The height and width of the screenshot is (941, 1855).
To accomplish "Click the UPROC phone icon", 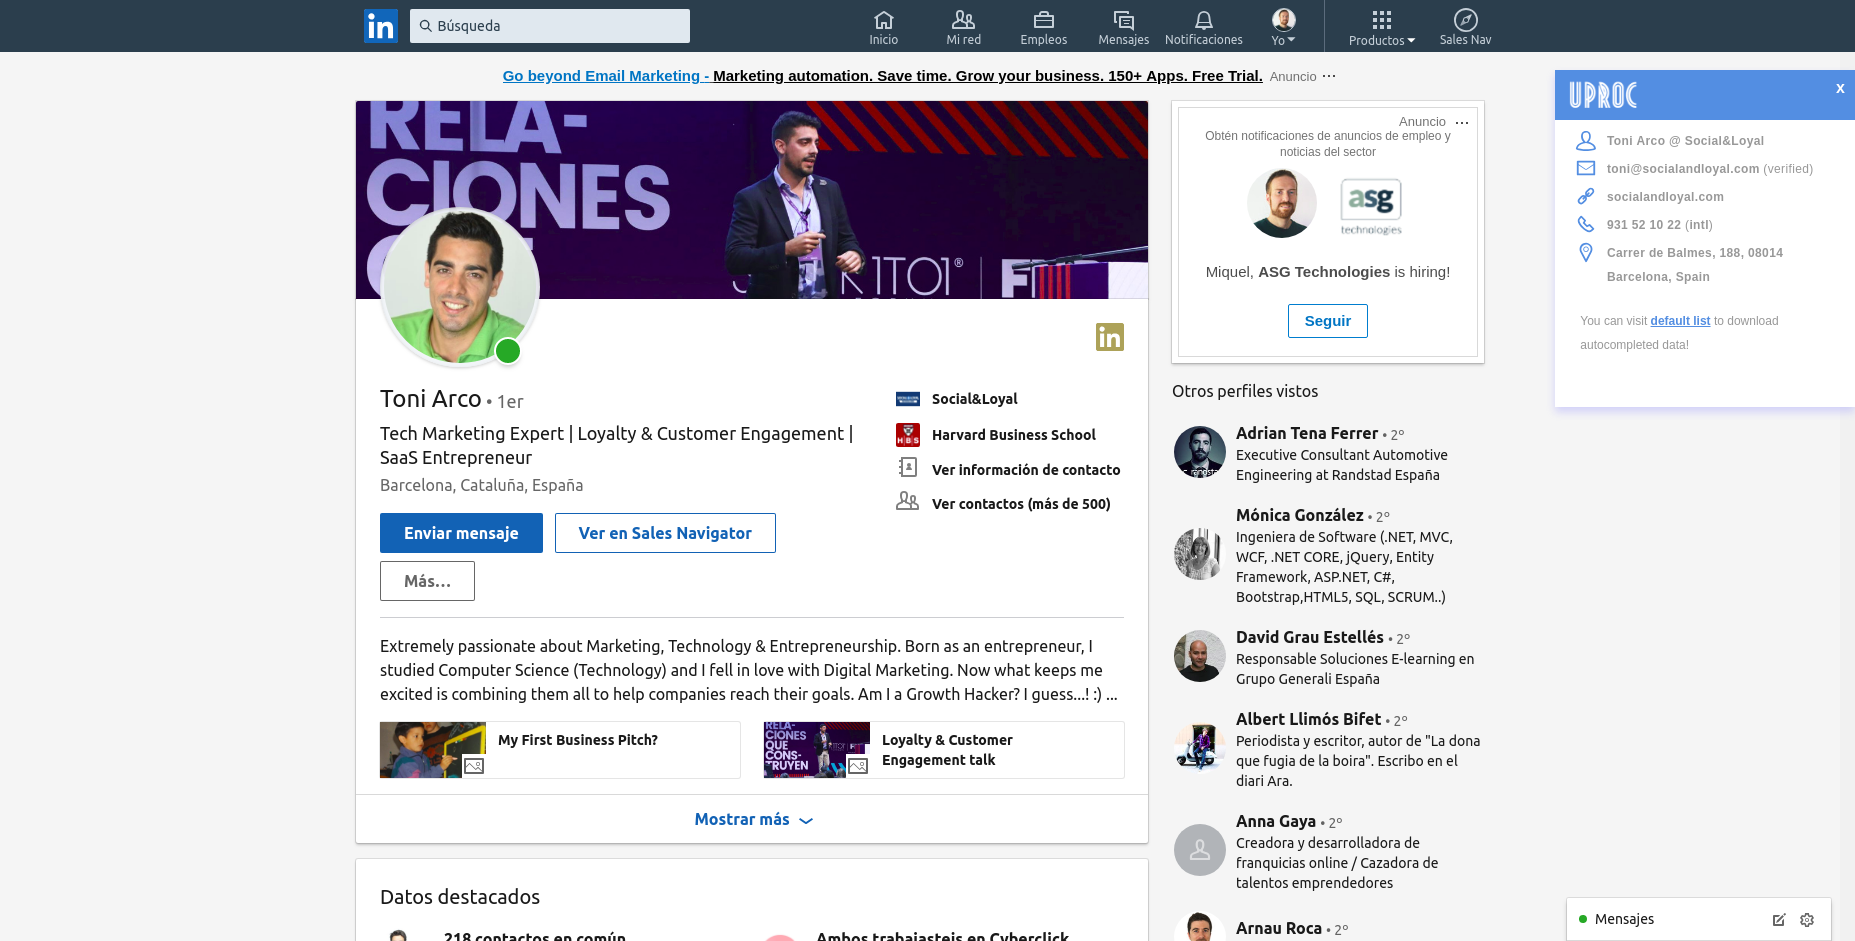I will 1586,224.
